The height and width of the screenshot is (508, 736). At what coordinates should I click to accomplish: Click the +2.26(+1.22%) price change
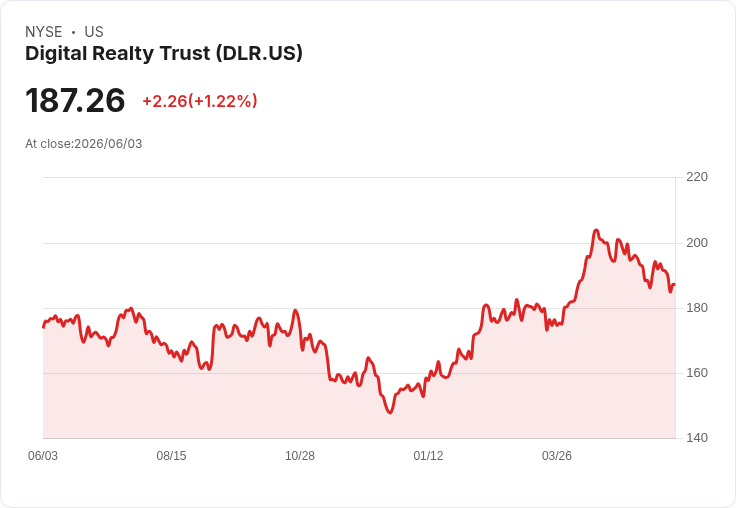click(200, 101)
